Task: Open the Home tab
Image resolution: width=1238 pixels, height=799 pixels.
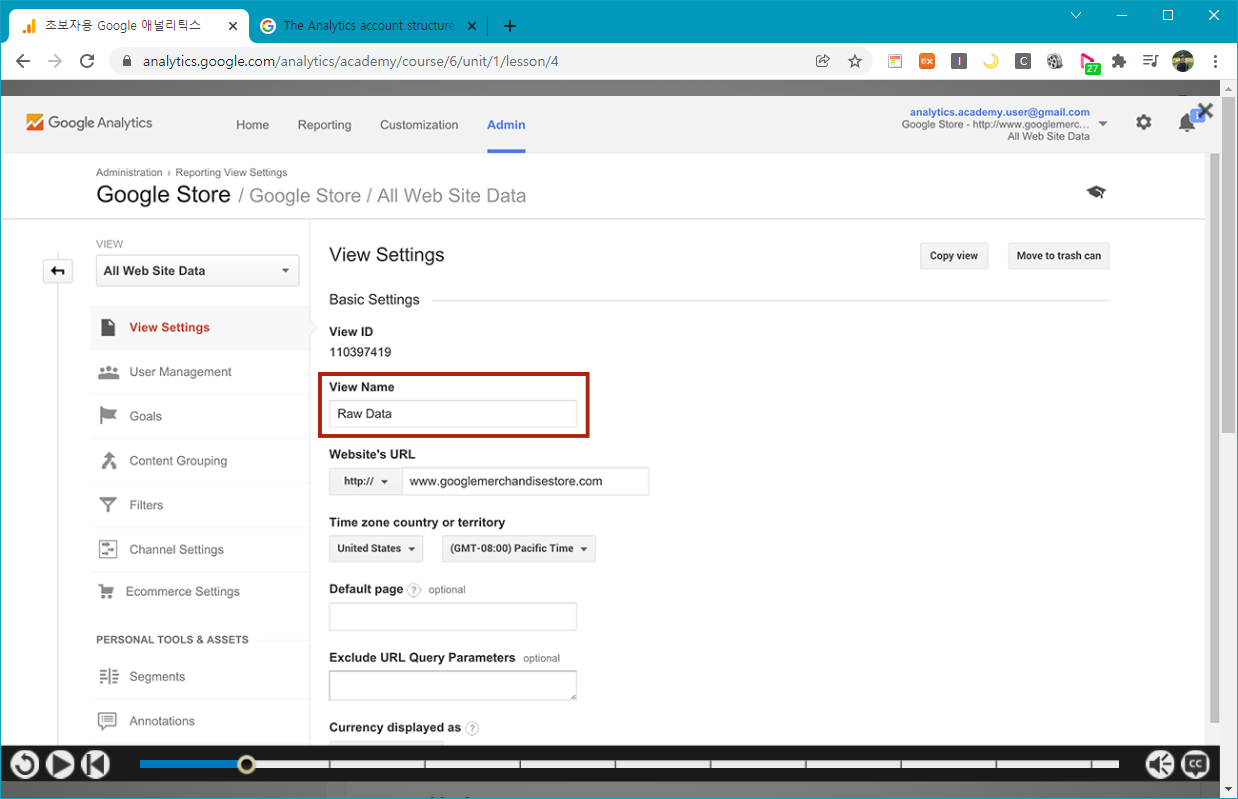Action: coord(252,125)
